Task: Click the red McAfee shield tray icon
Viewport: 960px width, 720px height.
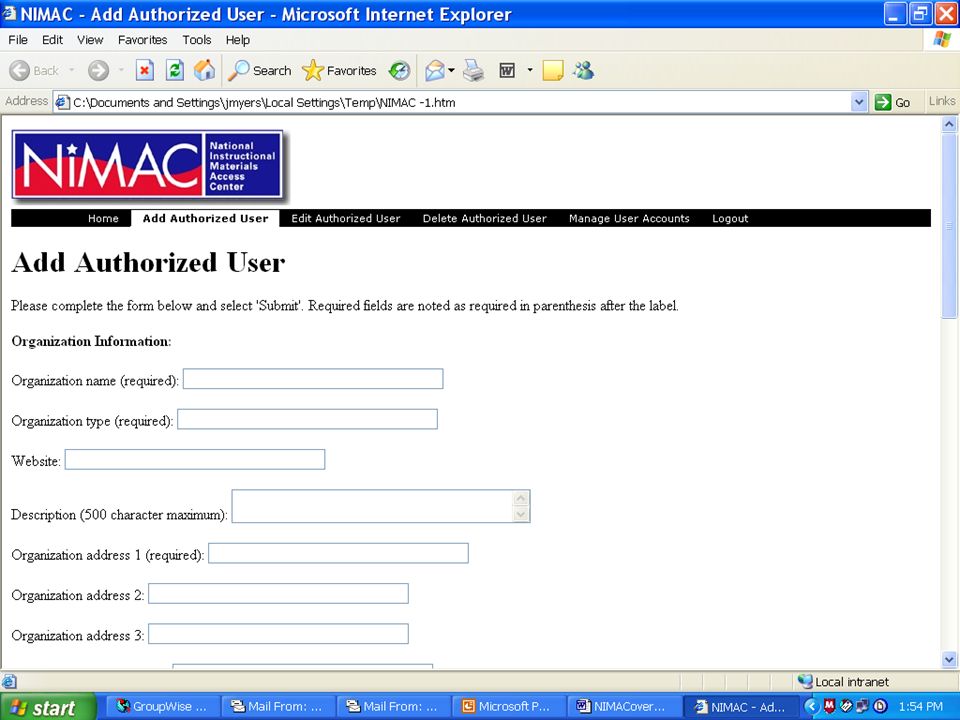Action: point(830,706)
